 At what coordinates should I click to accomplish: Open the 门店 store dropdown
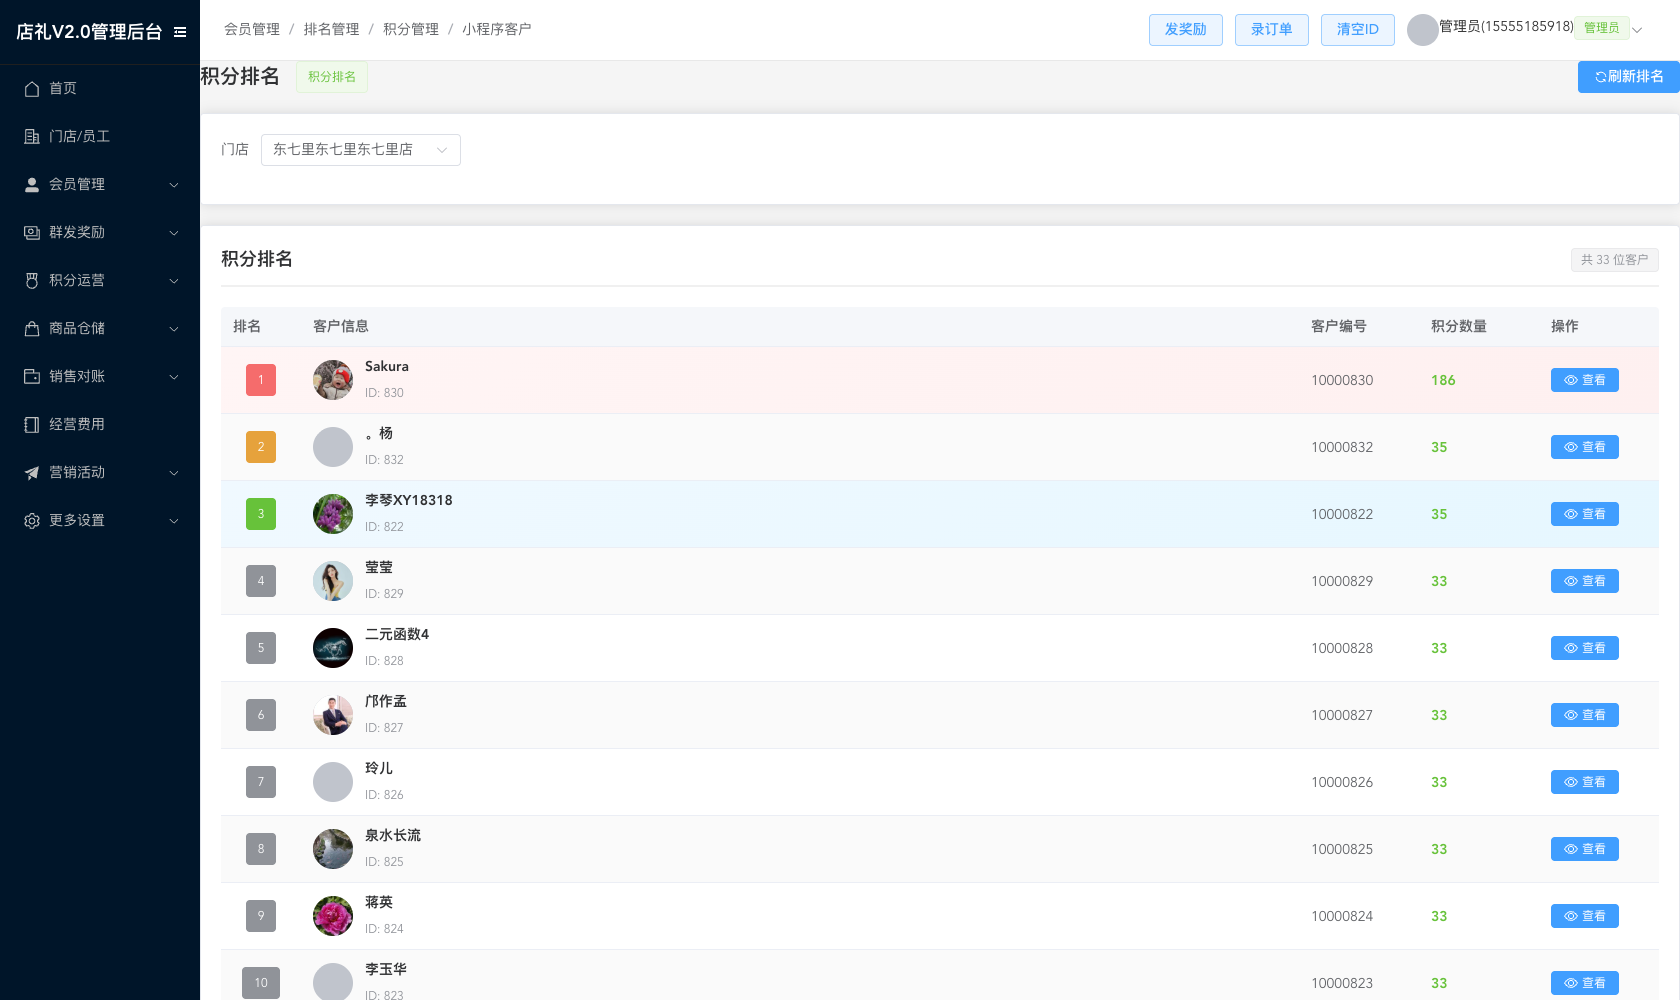point(361,150)
